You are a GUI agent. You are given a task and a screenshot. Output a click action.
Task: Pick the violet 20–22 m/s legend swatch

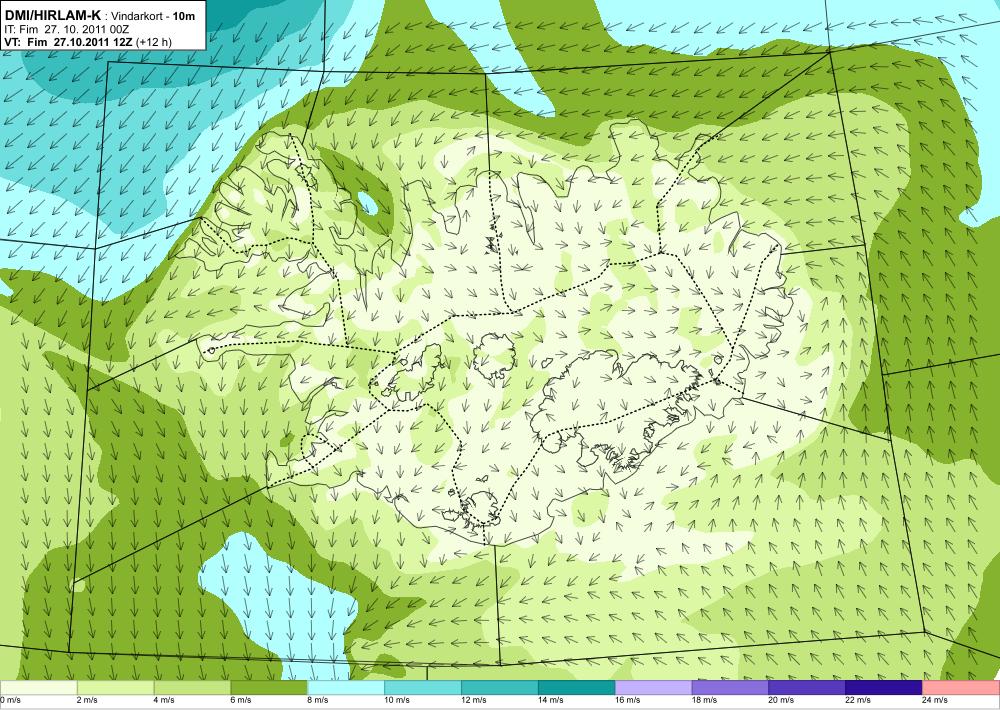click(807, 688)
